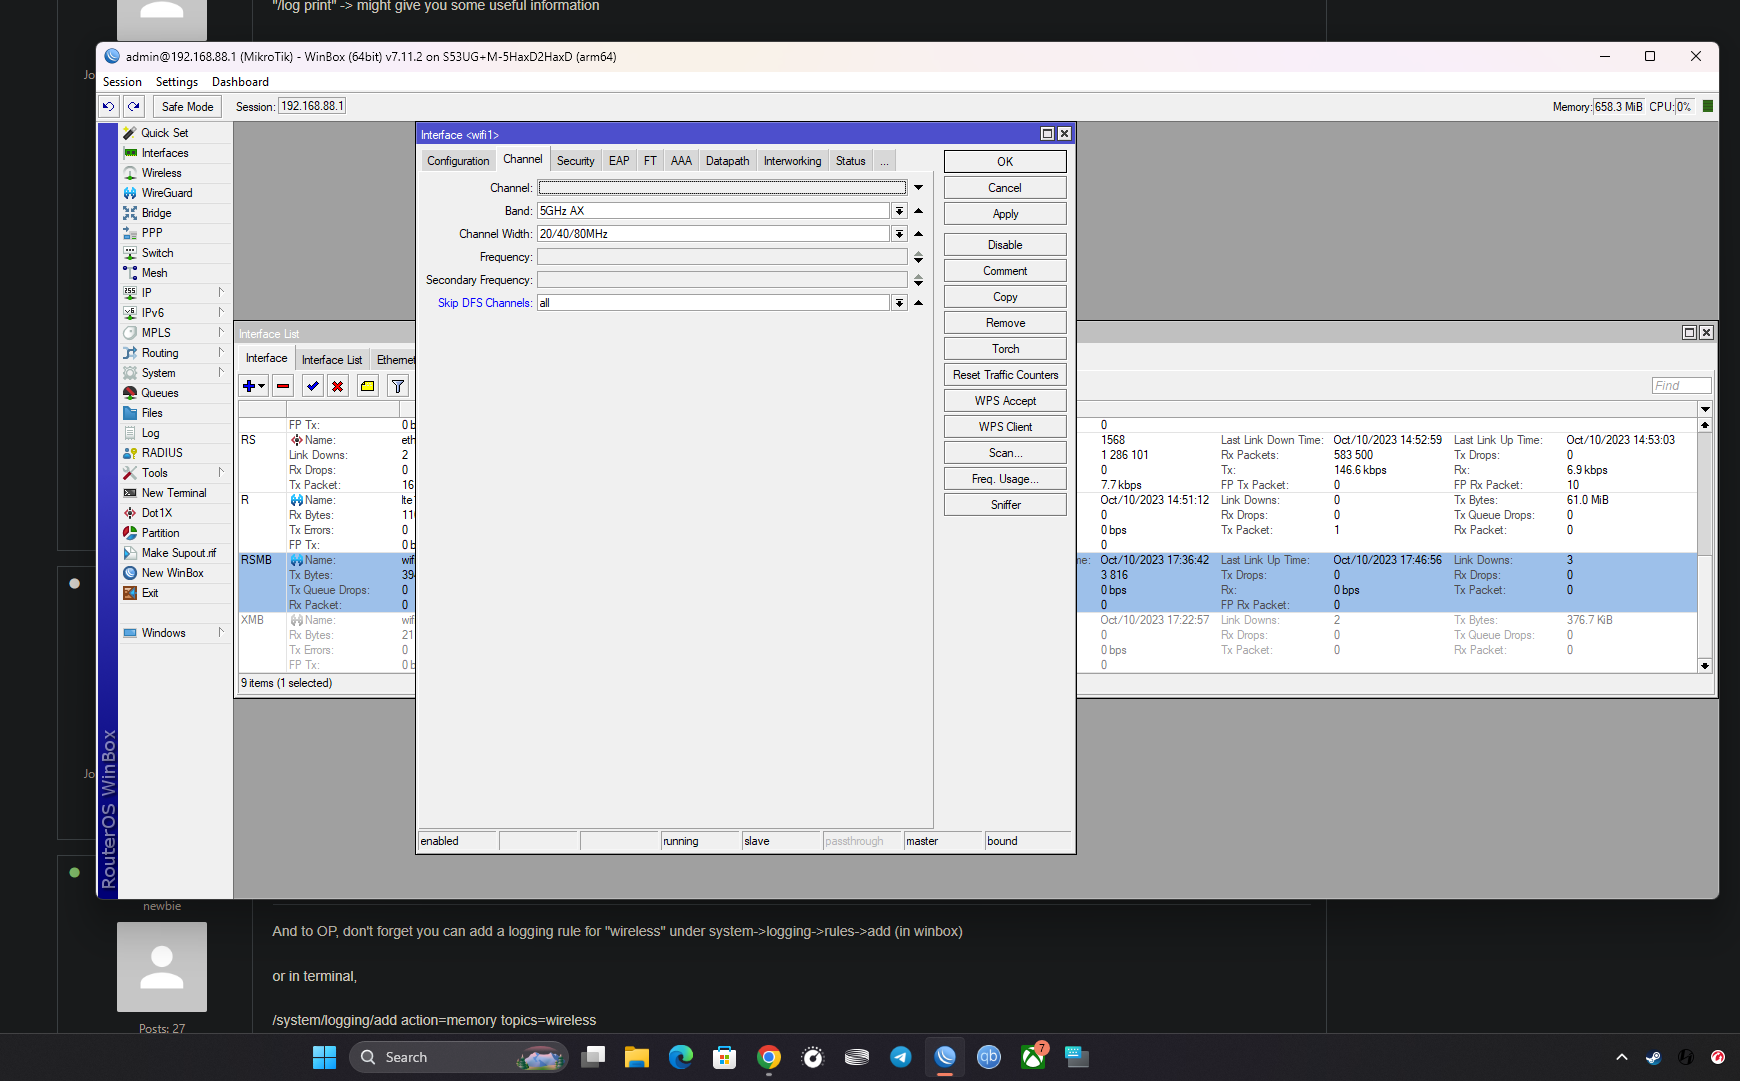Open the Bridge menu item
This screenshot has height=1081, width=1740.
coord(156,213)
